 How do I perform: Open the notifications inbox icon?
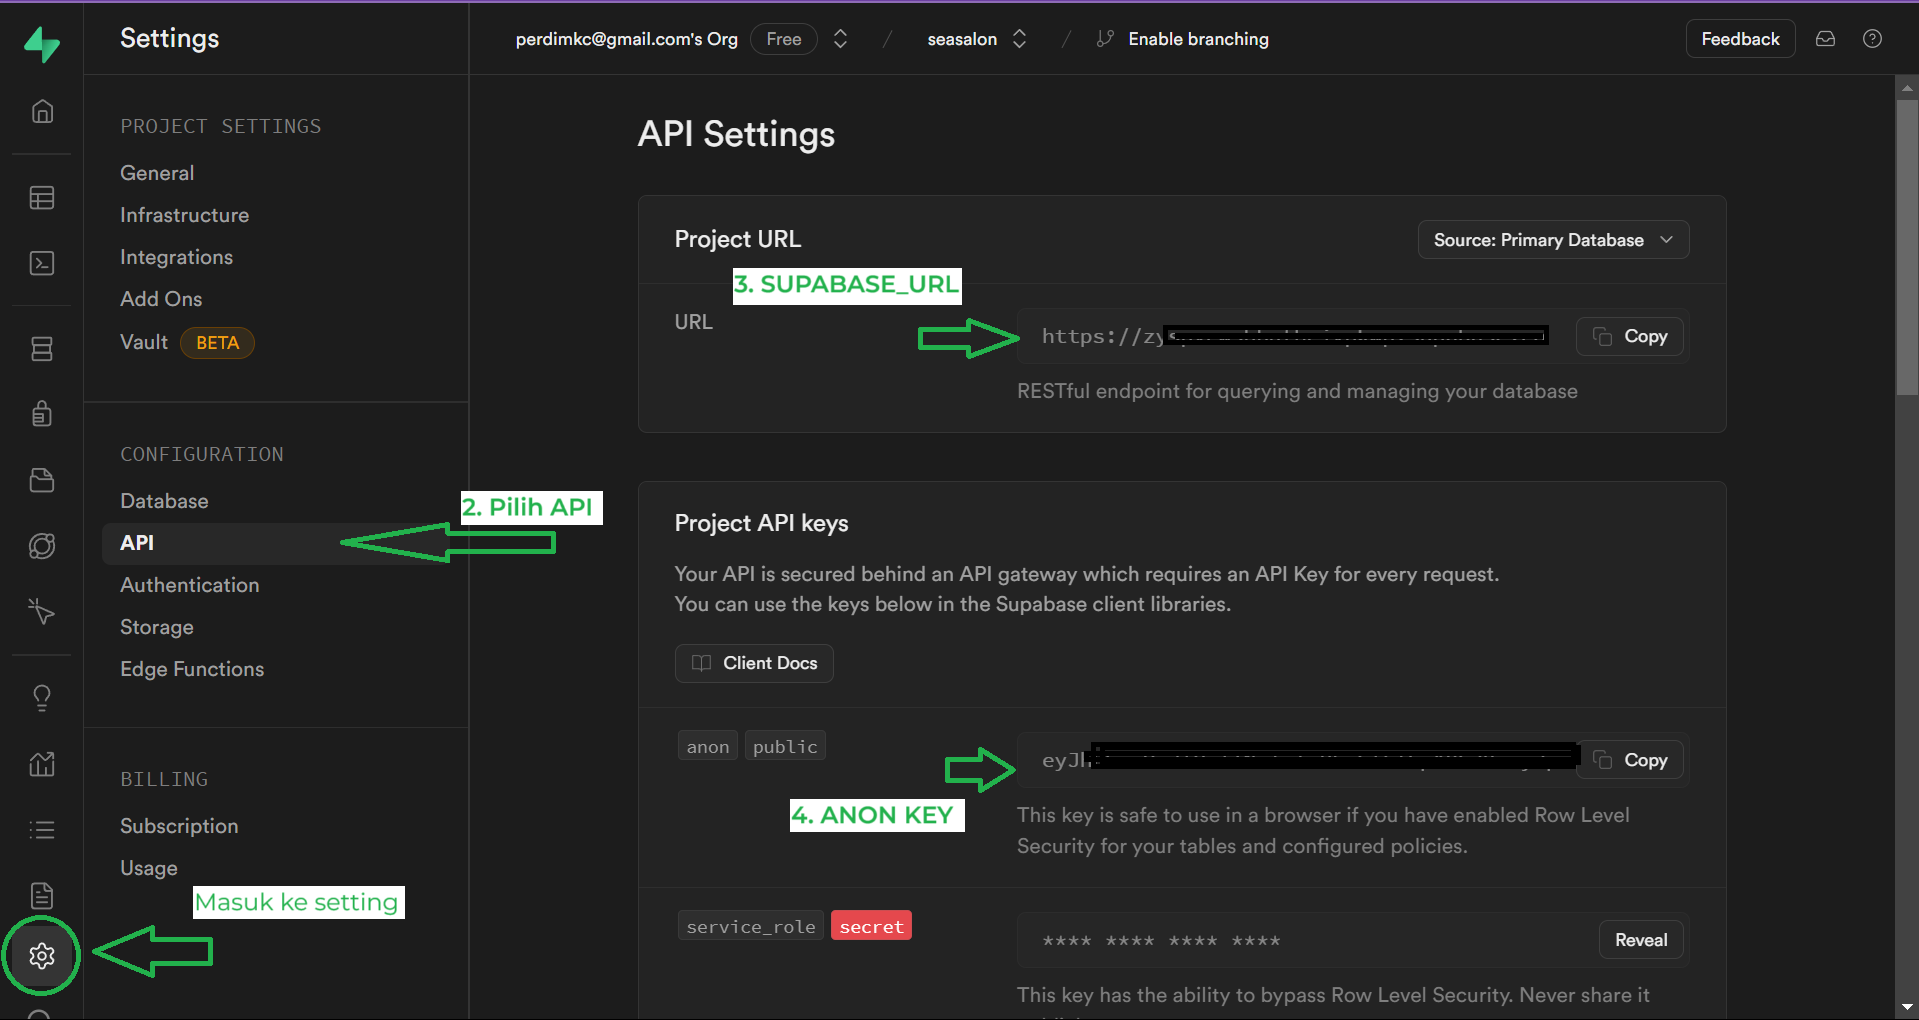(x=1825, y=39)
